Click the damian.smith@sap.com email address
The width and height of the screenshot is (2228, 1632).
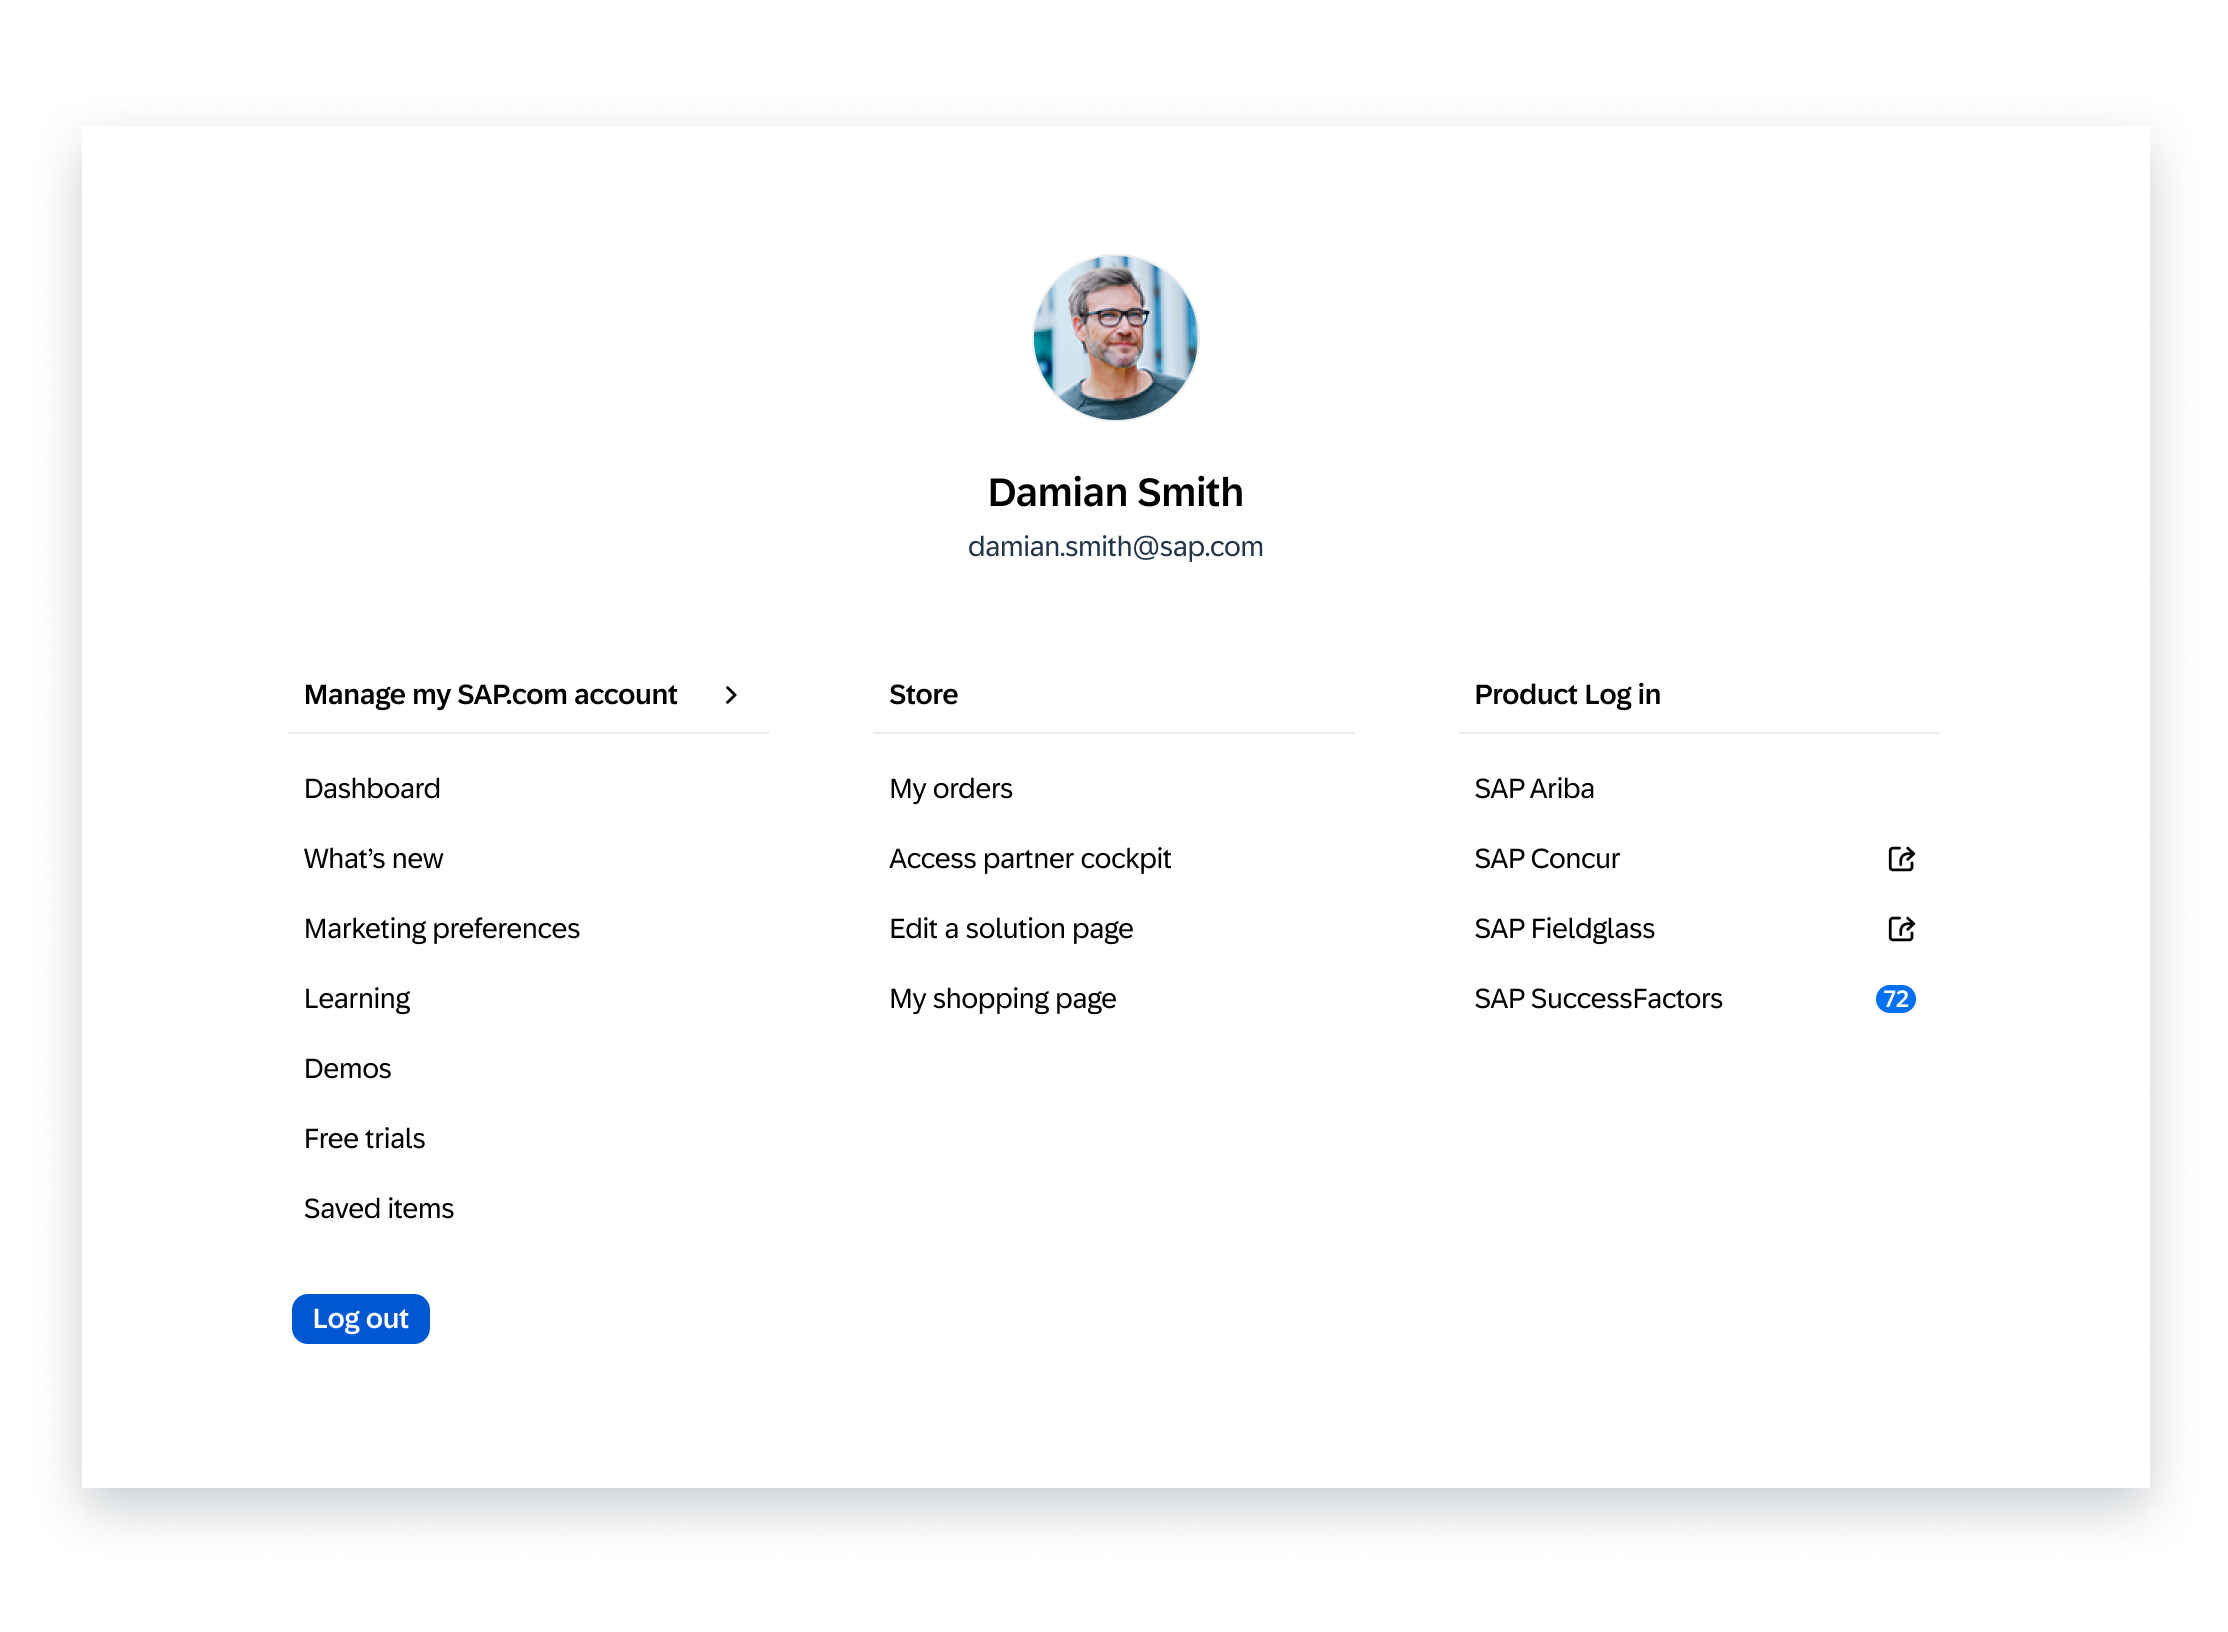coord(1115,546)
